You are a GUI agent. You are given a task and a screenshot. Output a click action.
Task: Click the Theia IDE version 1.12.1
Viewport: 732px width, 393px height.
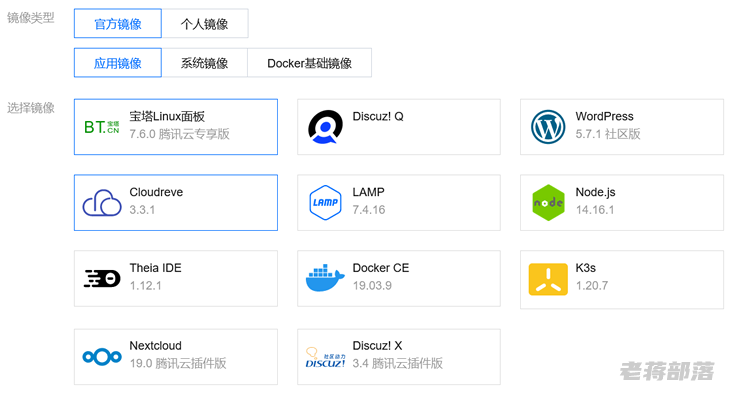tap(145, 285)
